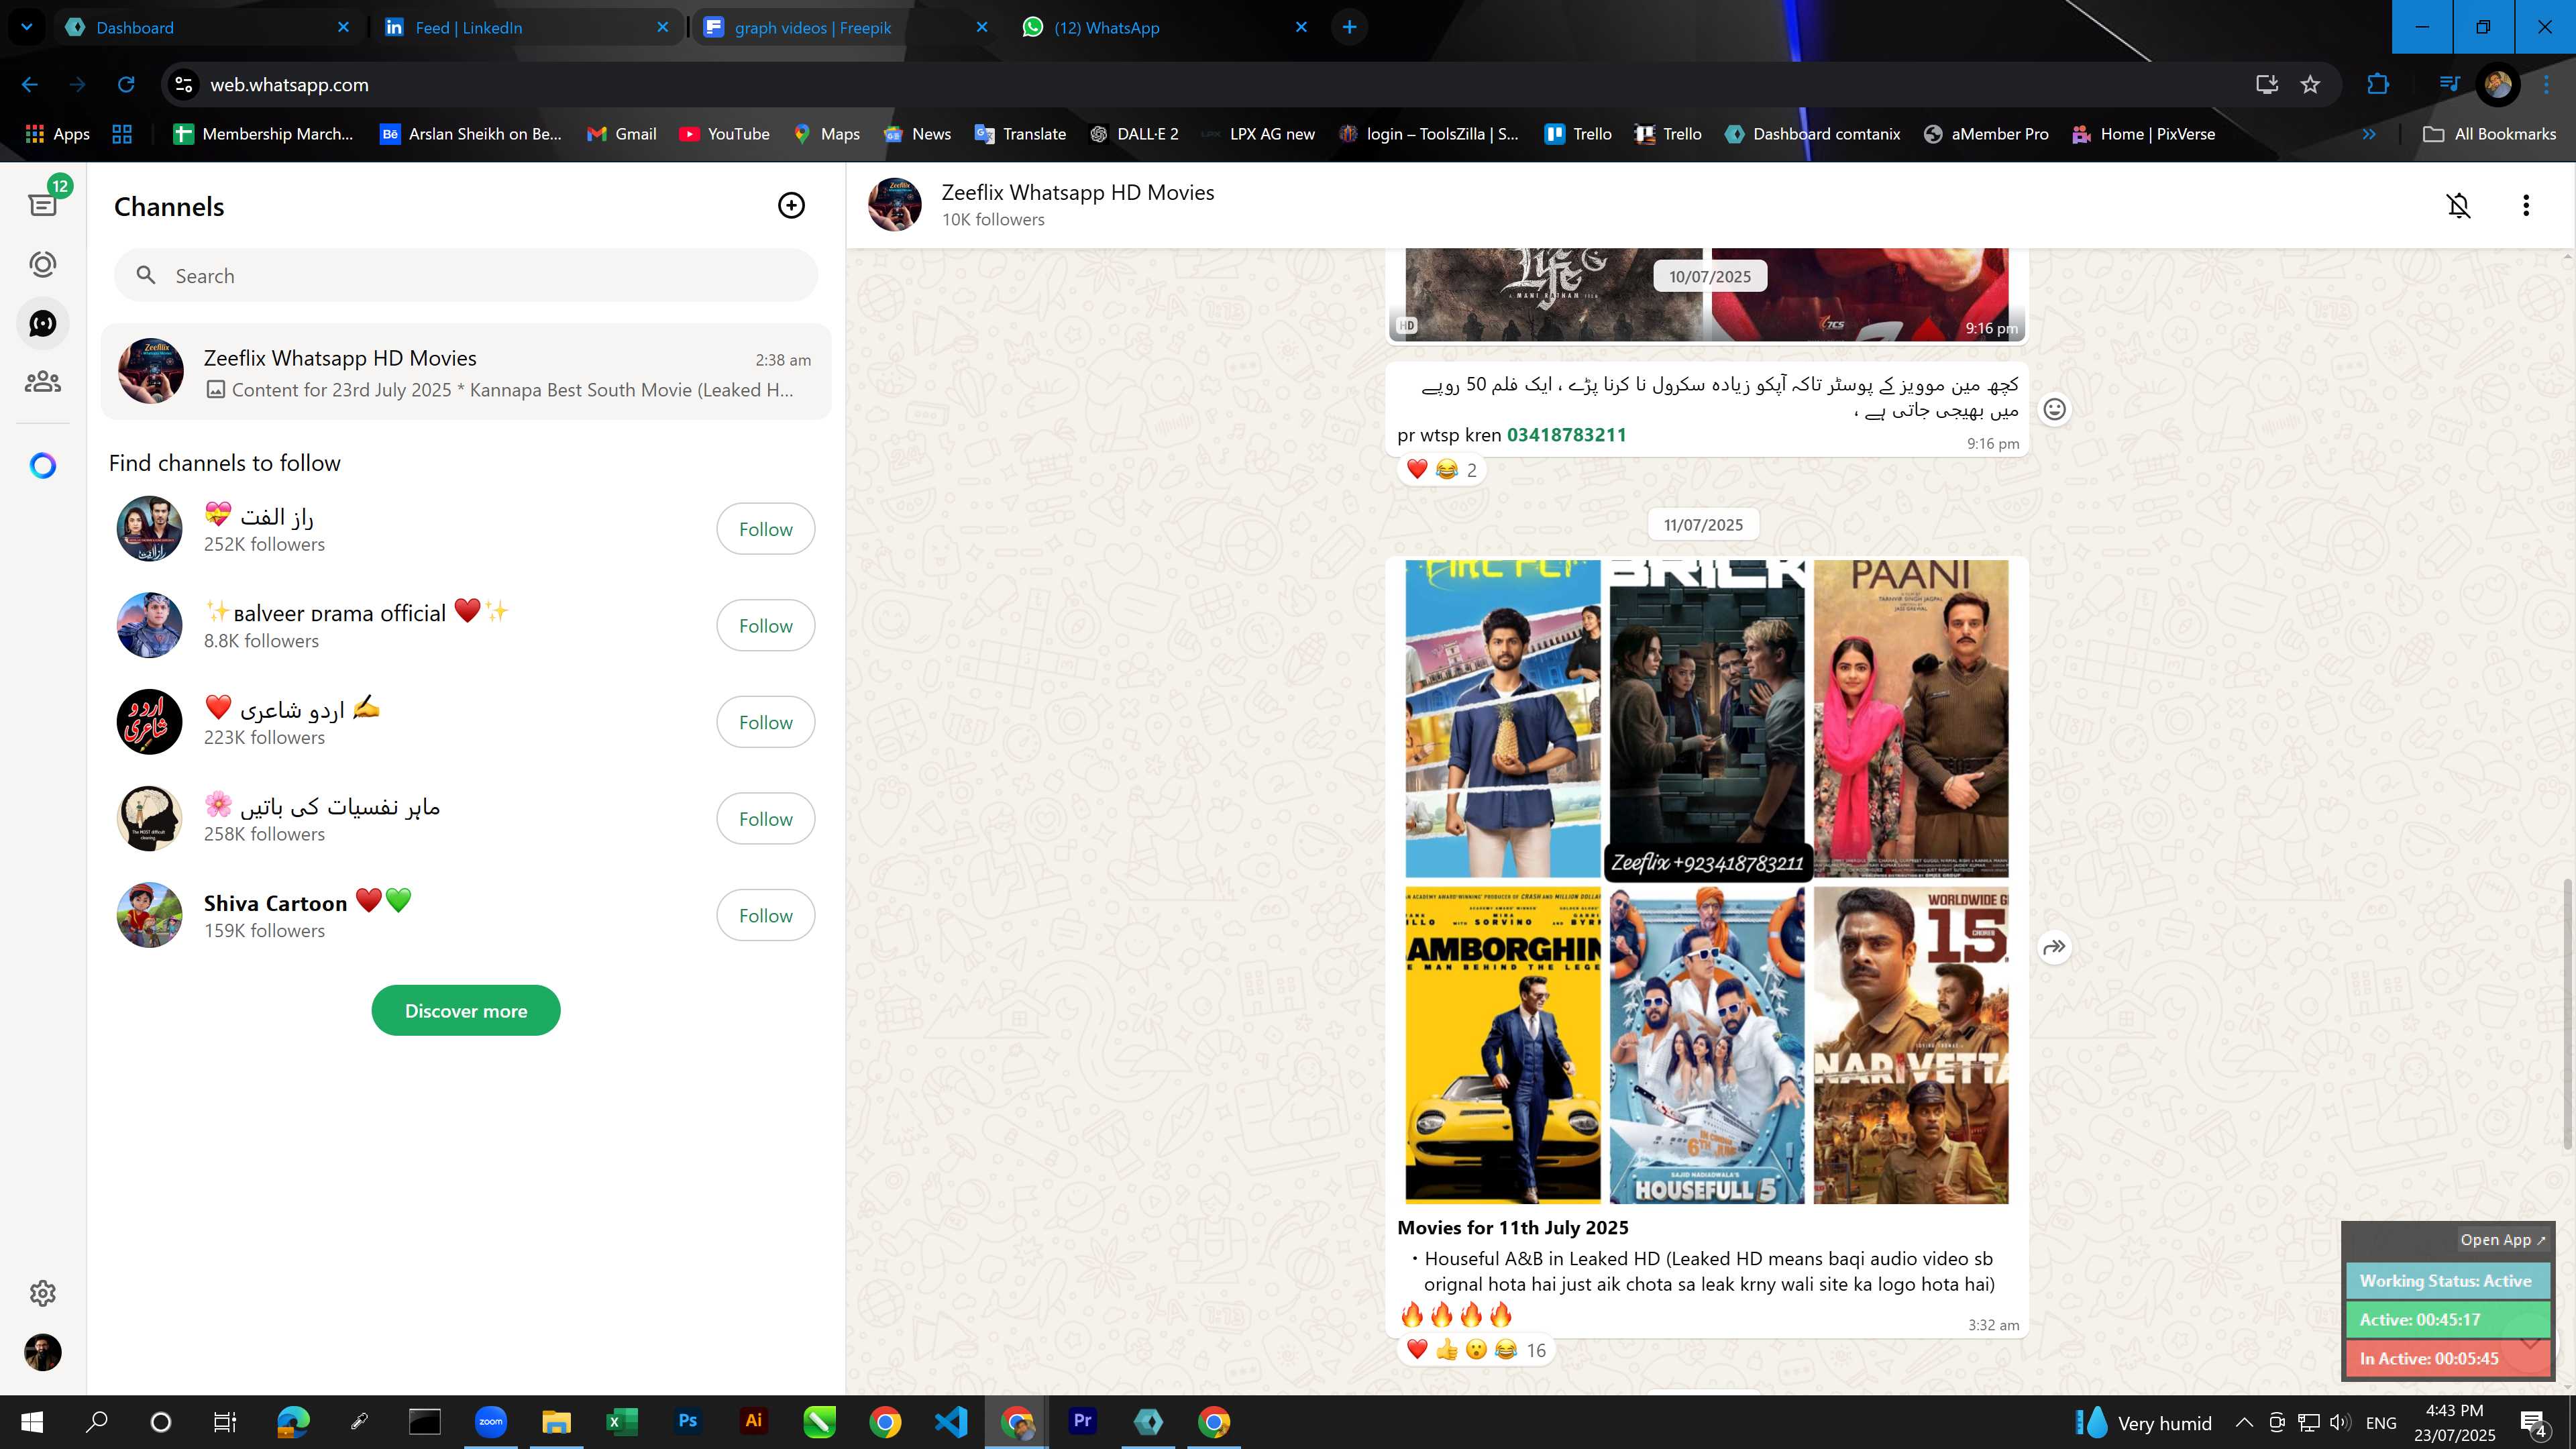Open Zeeflix channel header info
This screenshot has width=2576, height=1449.
click(x=1077, y=205)
